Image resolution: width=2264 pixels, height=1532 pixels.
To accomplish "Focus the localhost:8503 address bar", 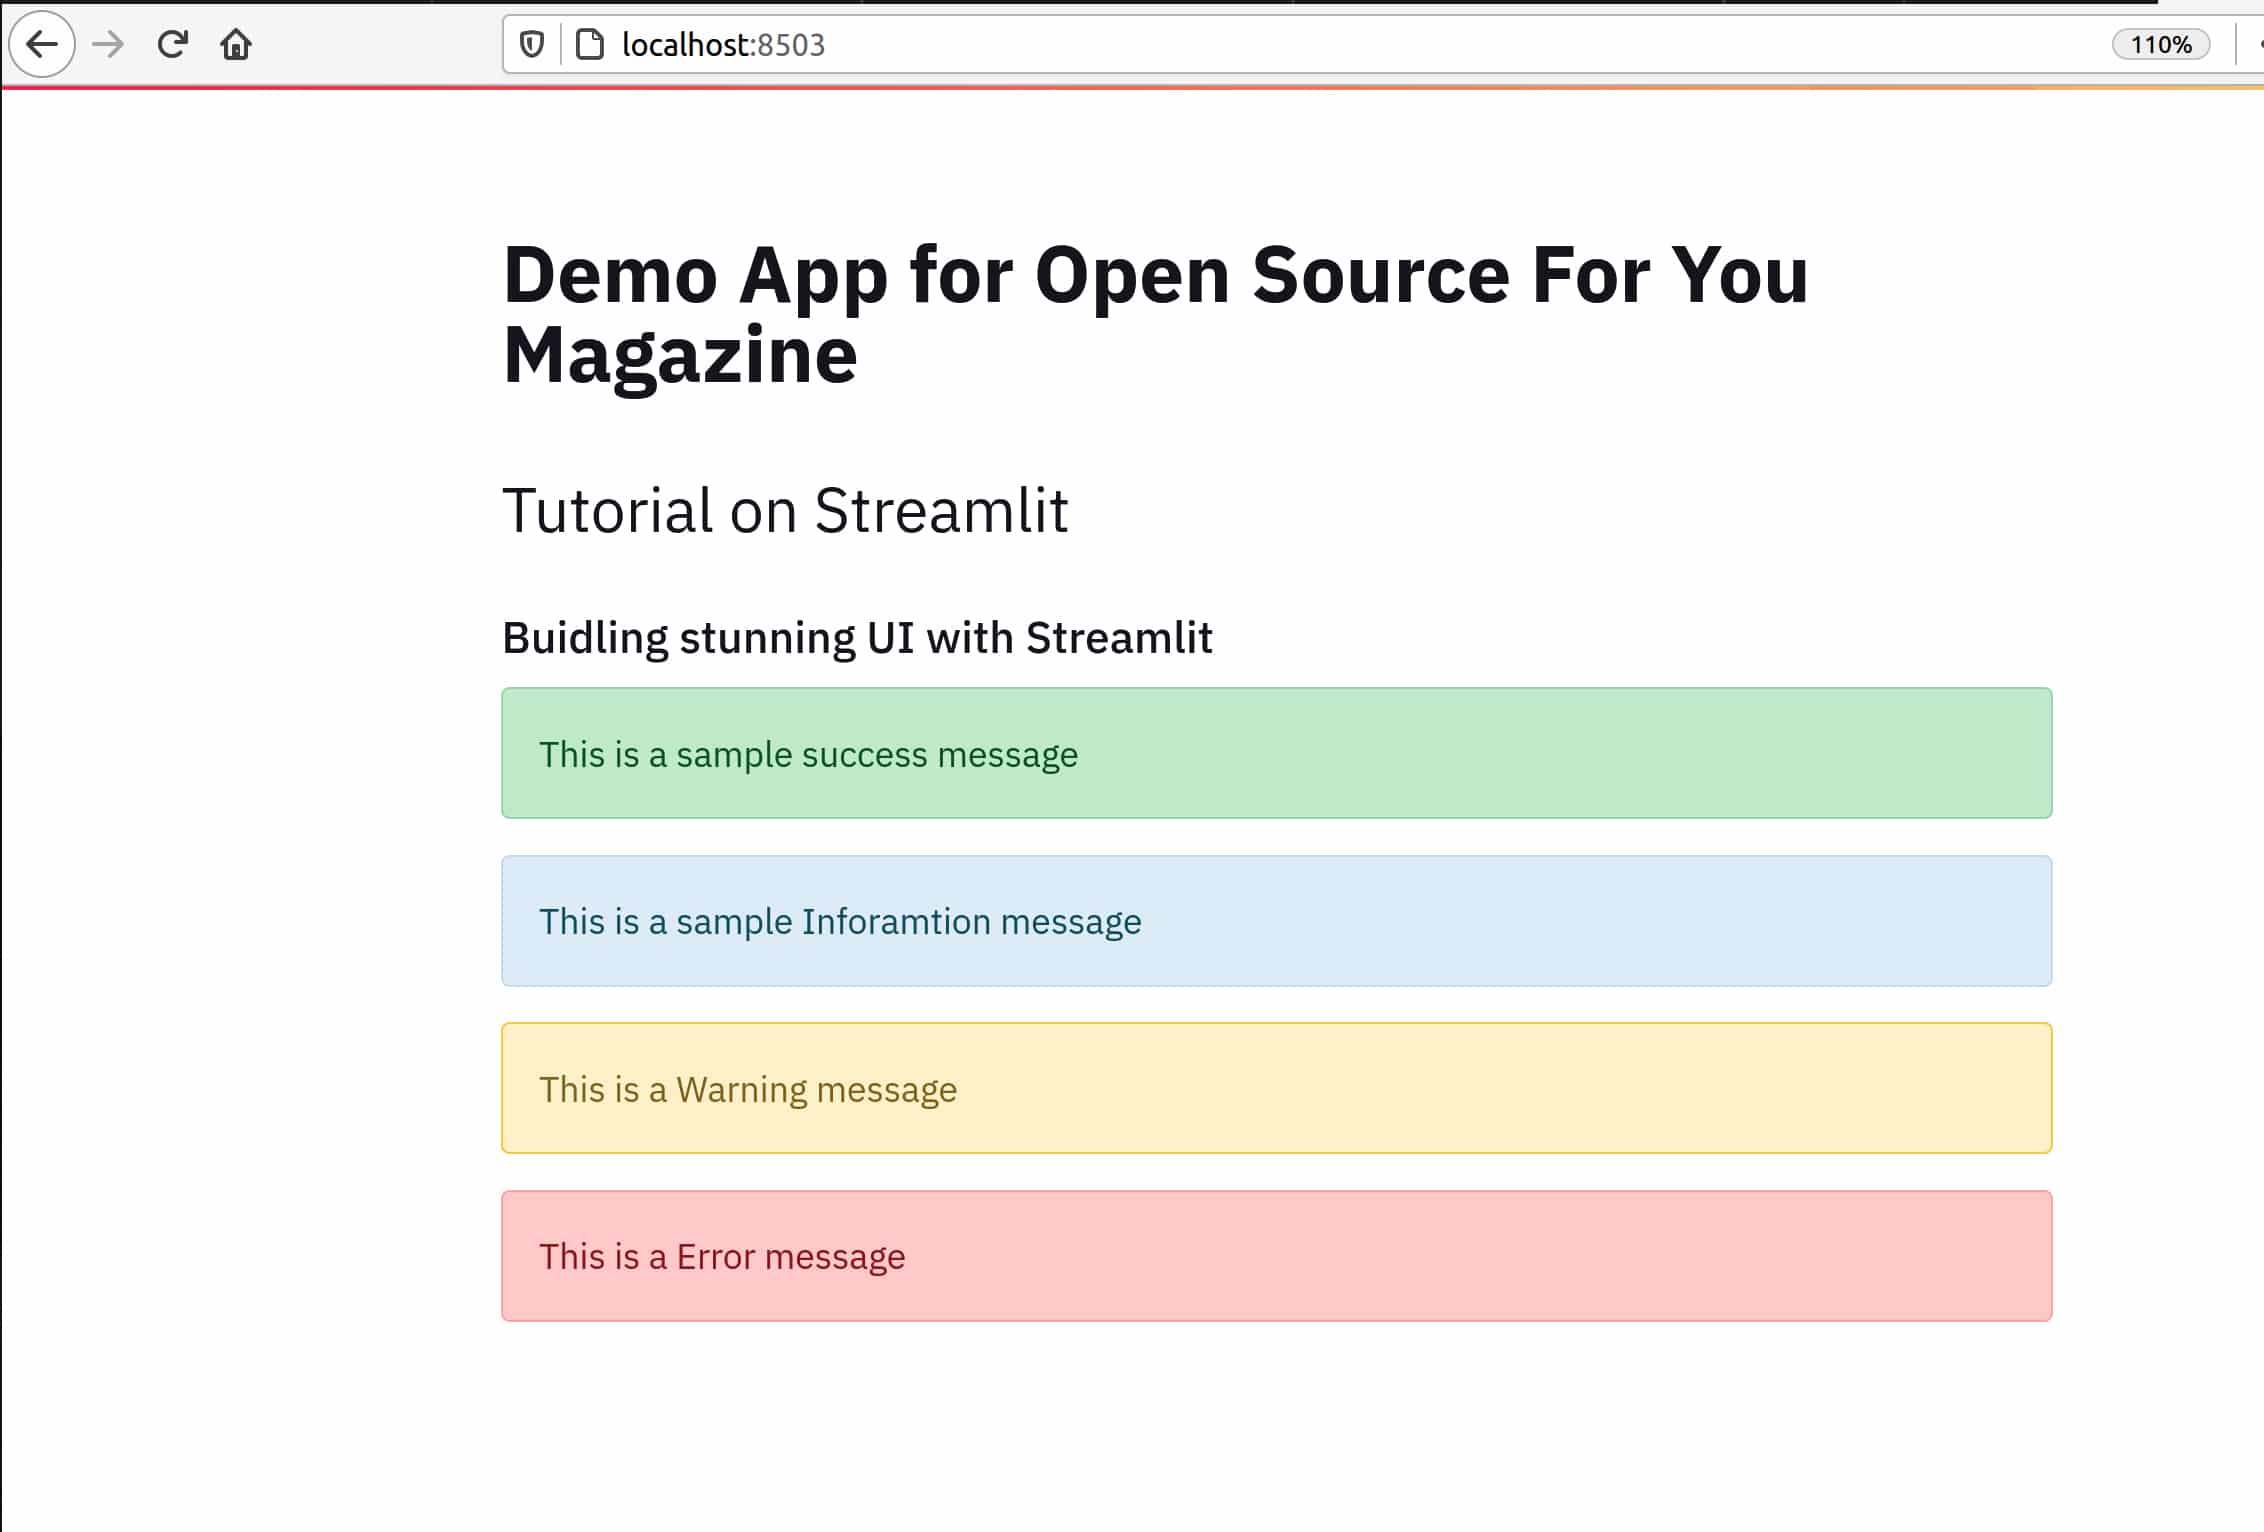I will click(x=723, y=44).
